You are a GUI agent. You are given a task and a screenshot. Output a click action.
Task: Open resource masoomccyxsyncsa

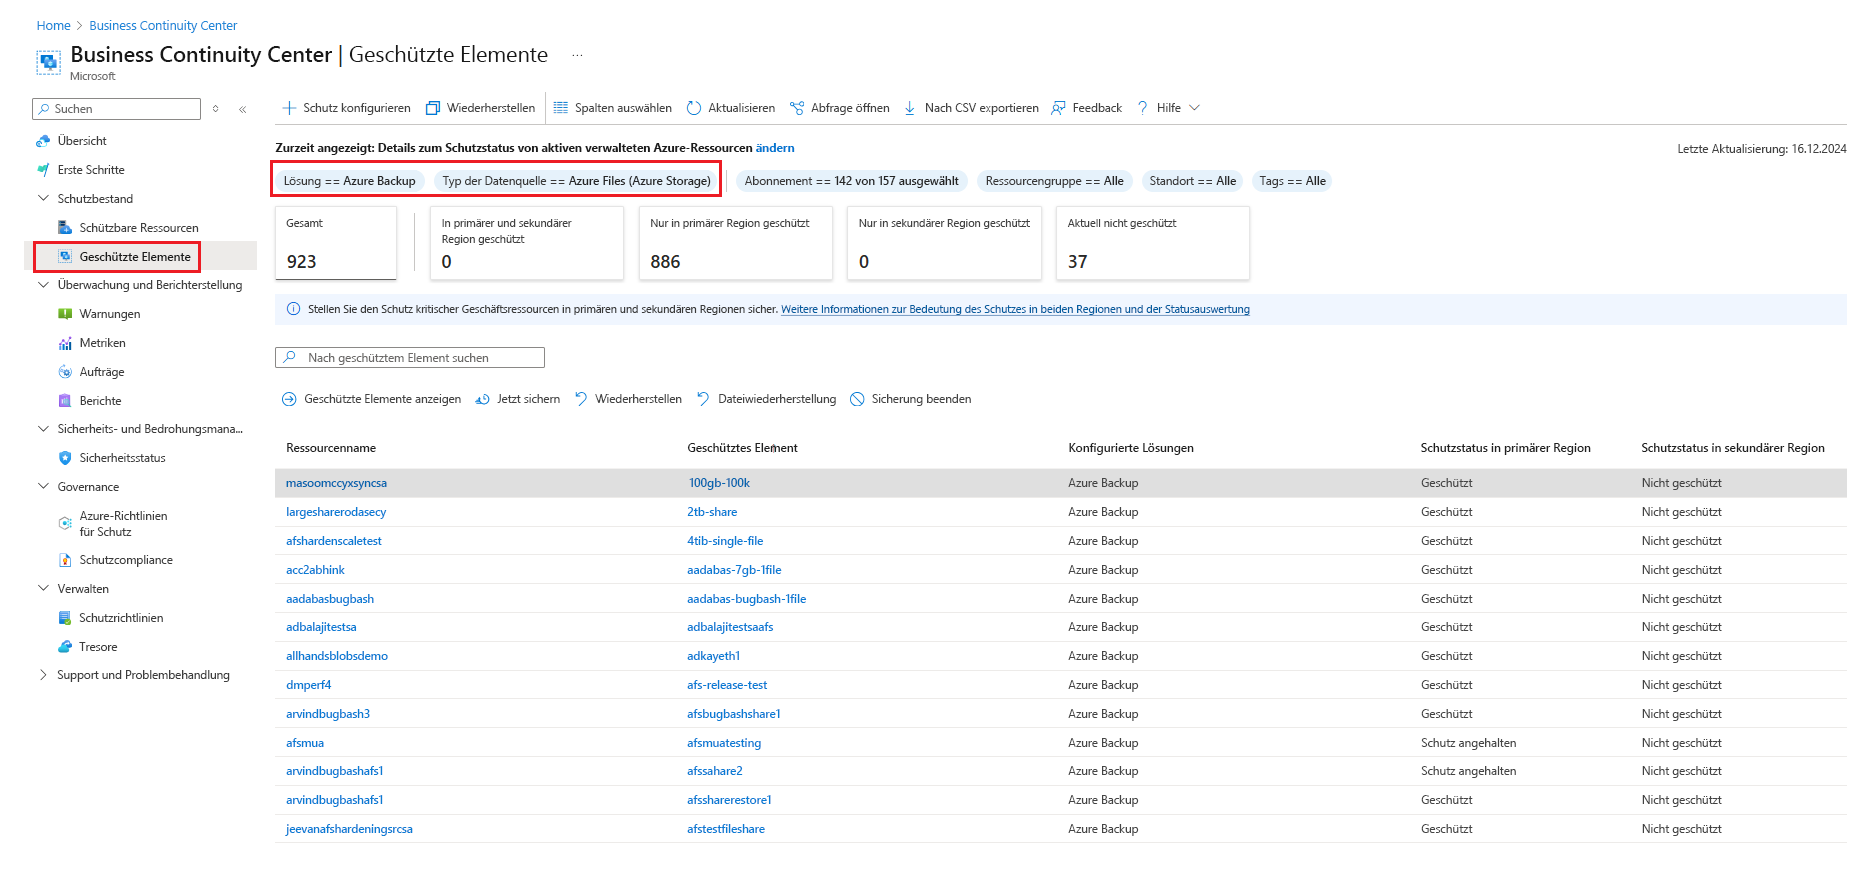[x=336, y=483]
